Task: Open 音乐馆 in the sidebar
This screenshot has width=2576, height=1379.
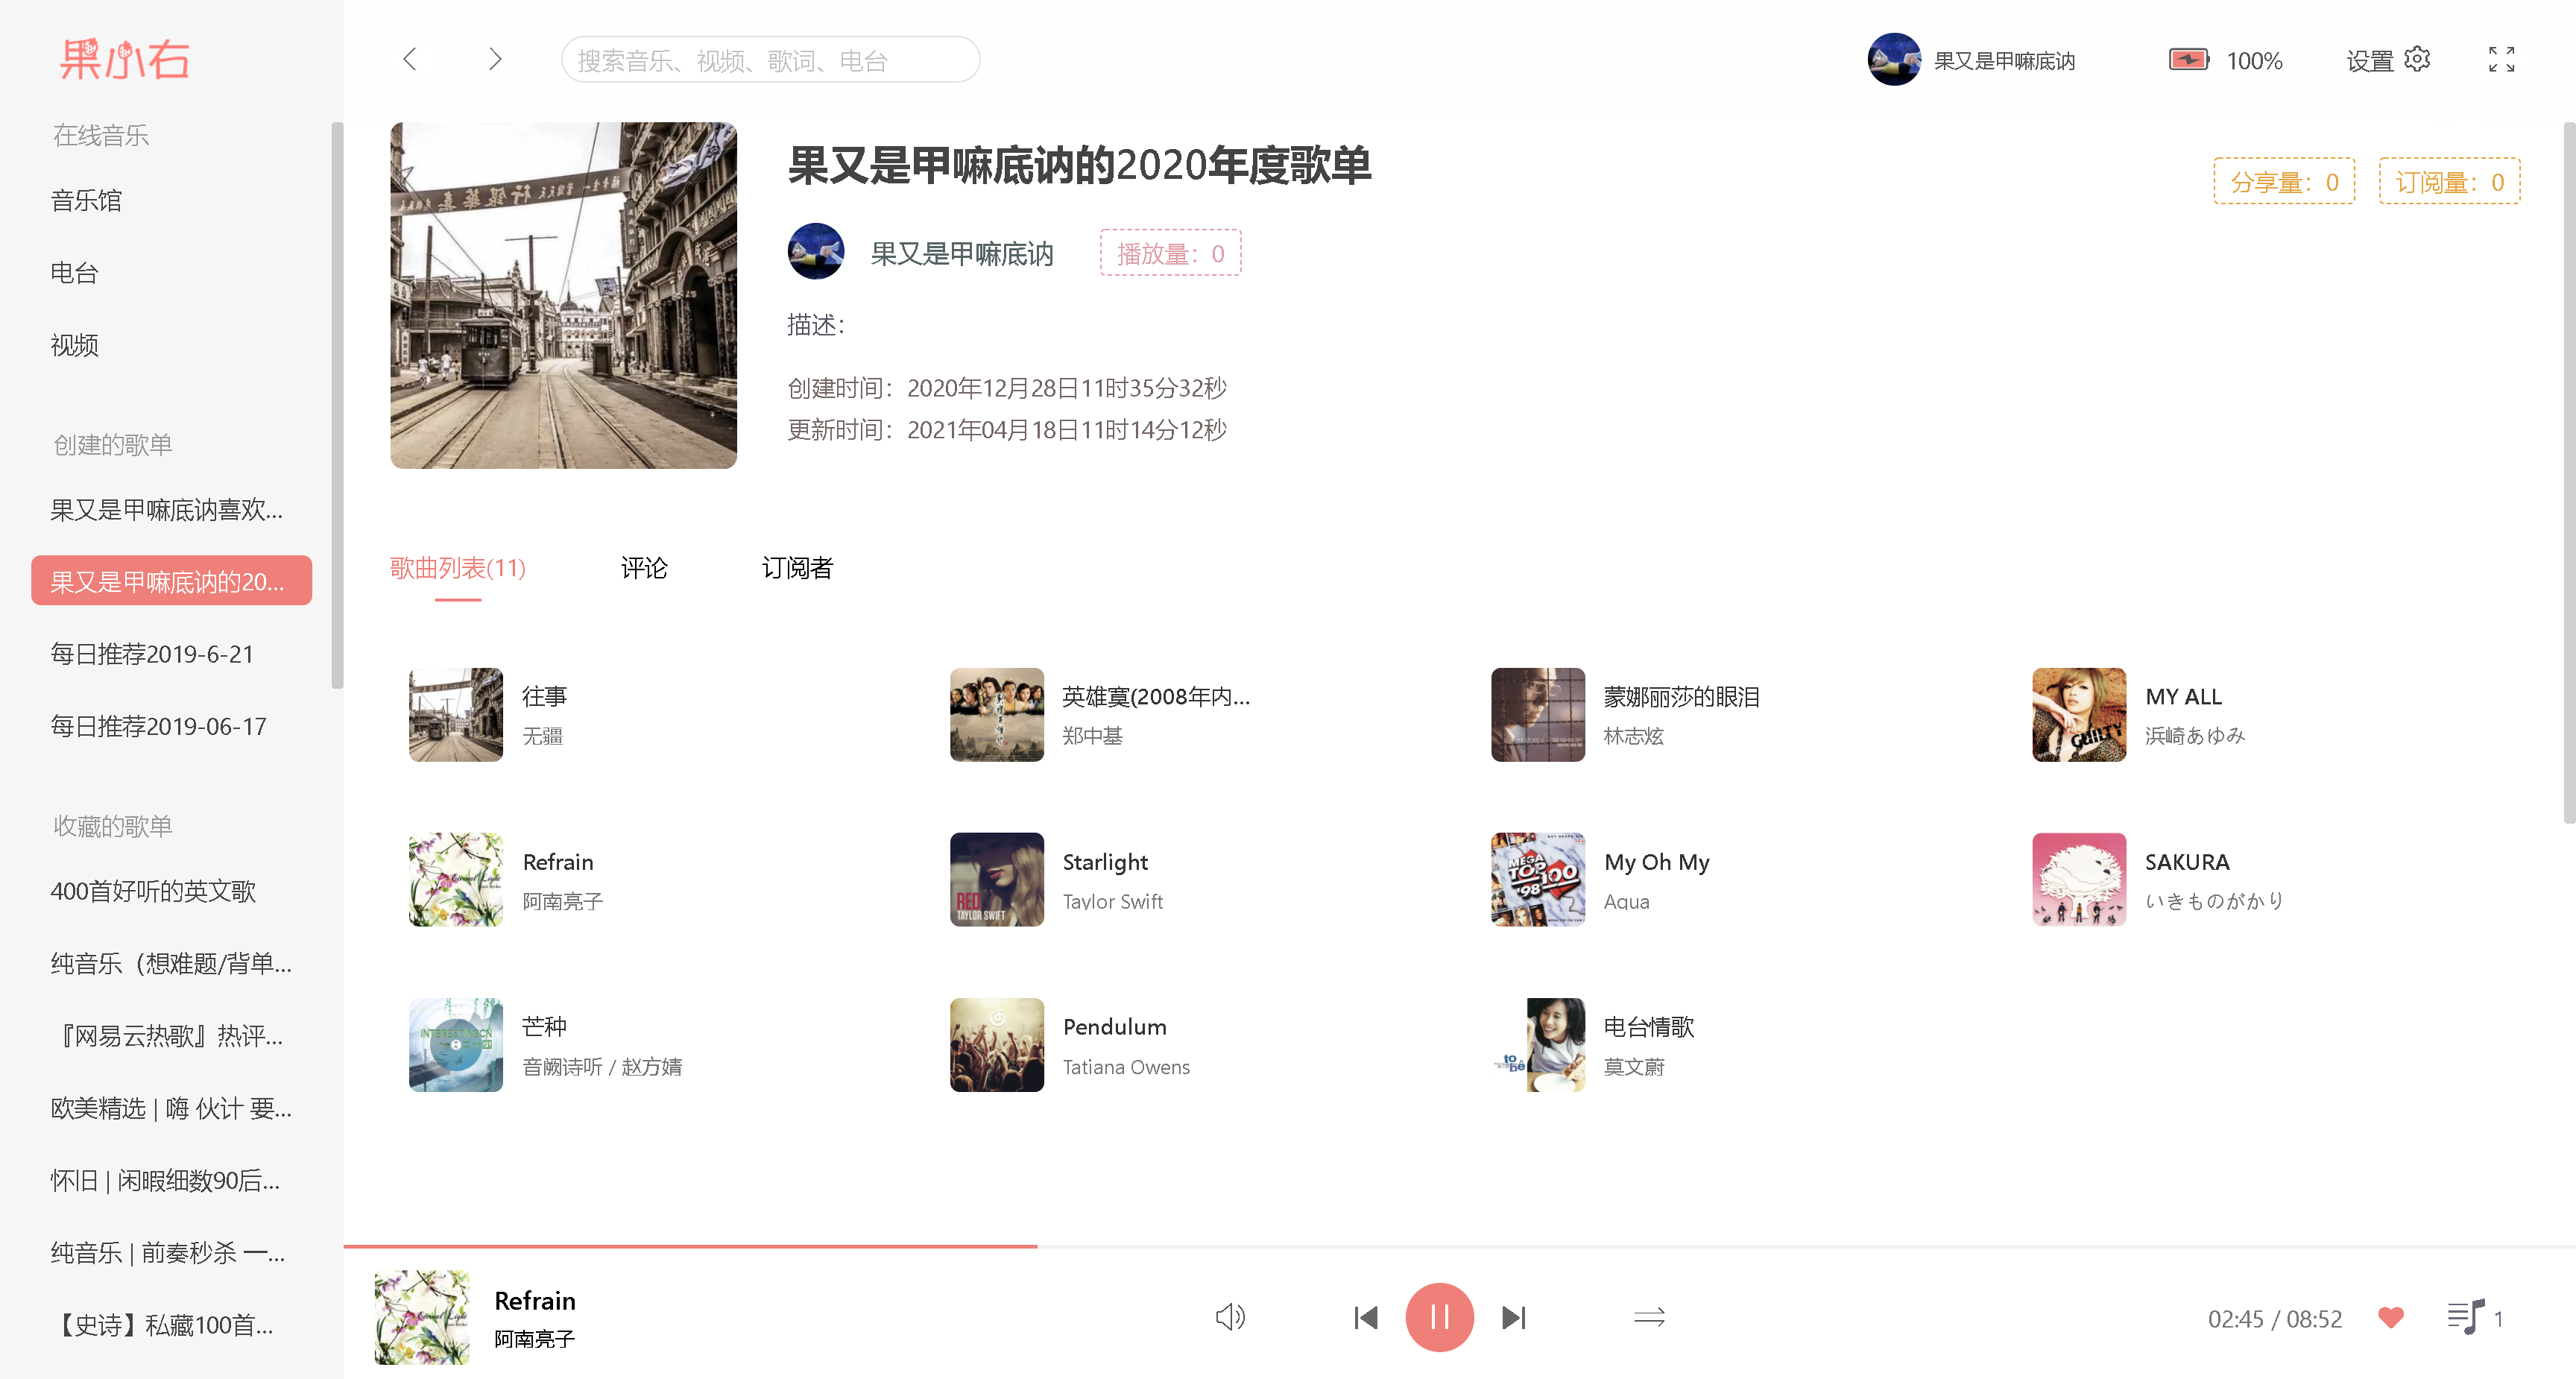Action: click(86, 200)
